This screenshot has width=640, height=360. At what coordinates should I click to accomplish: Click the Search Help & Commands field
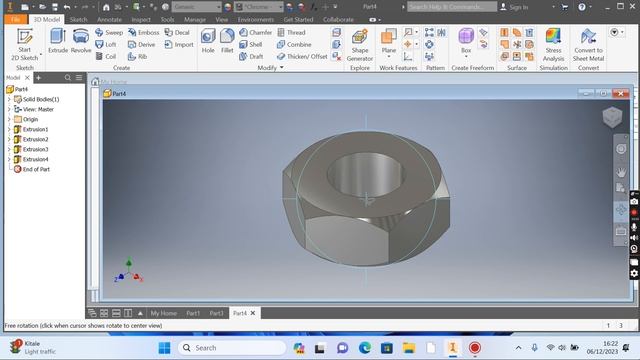(452, 7)
